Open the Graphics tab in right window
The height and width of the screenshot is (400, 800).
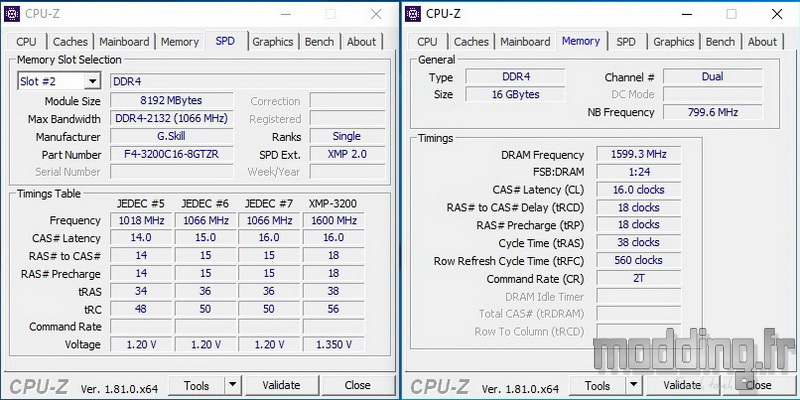pos(673,42)
